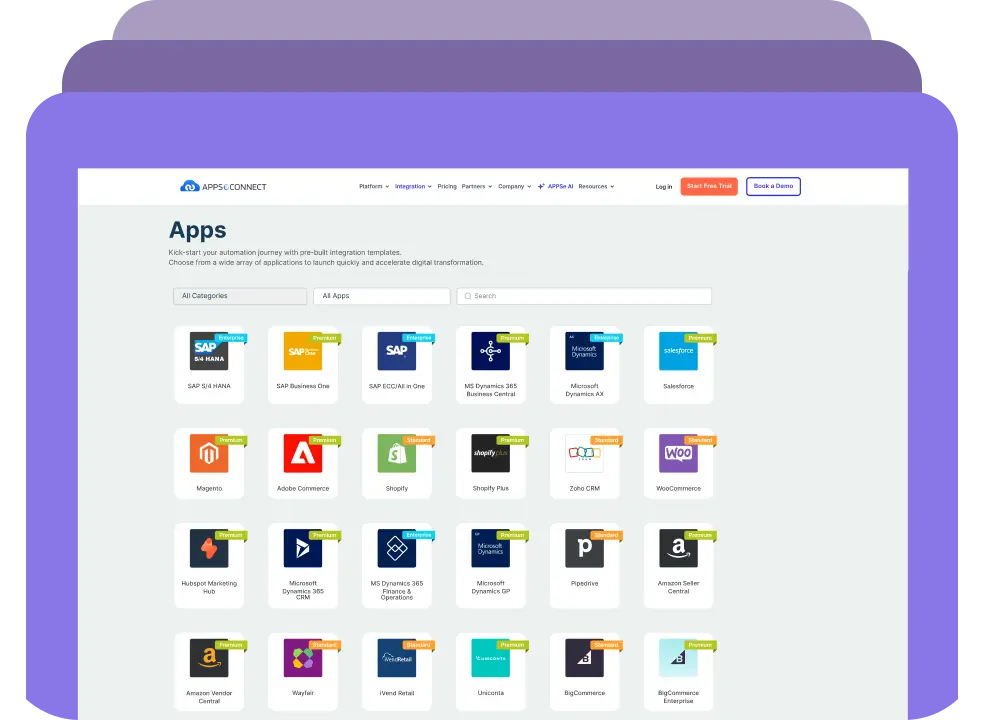The height and width of the screenshot is (720, 984).
Task: Open MS Dynamics 365 Finance & Operations icon
Action: click(397, 548)
